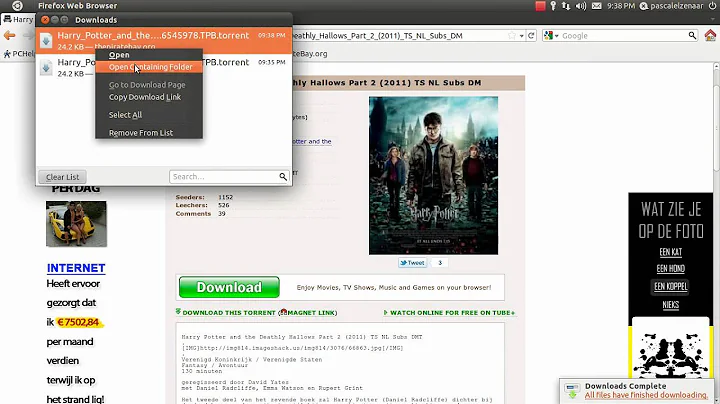
Task: Select the Harry tab
Action: click(x=18, y=19)
